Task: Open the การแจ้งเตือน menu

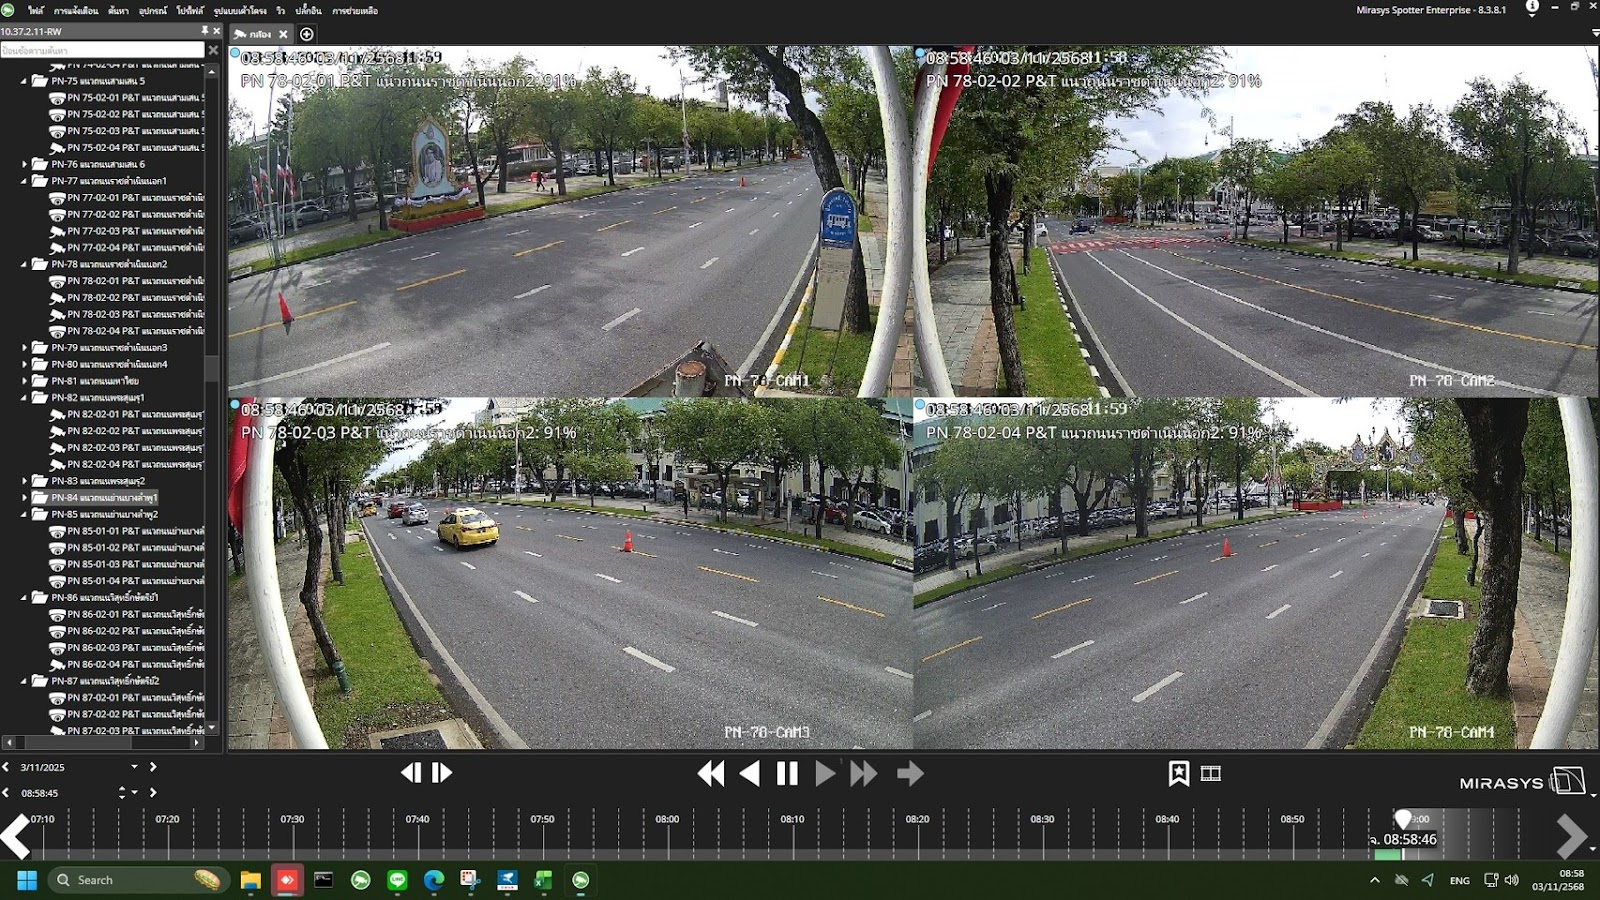Action: tap(76, 10)
